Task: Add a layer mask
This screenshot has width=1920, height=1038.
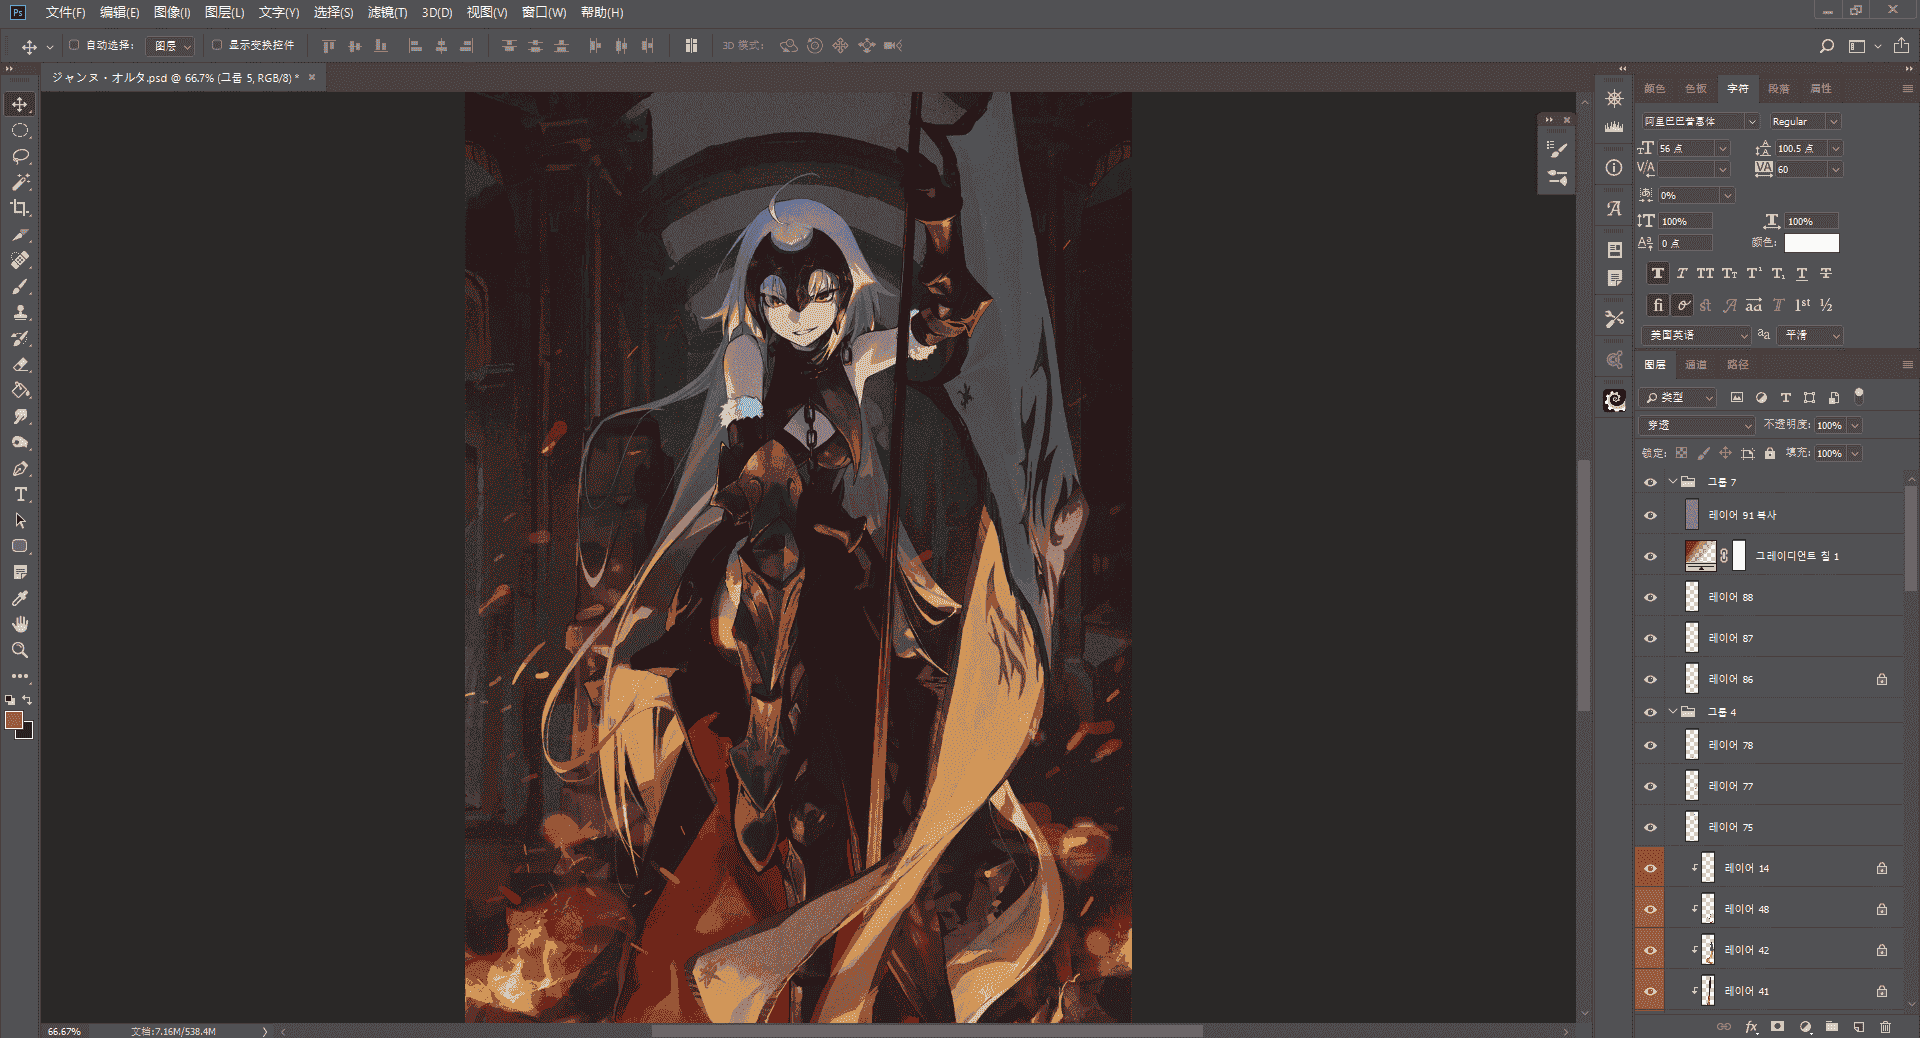Action: [x=1777, y=1027]
